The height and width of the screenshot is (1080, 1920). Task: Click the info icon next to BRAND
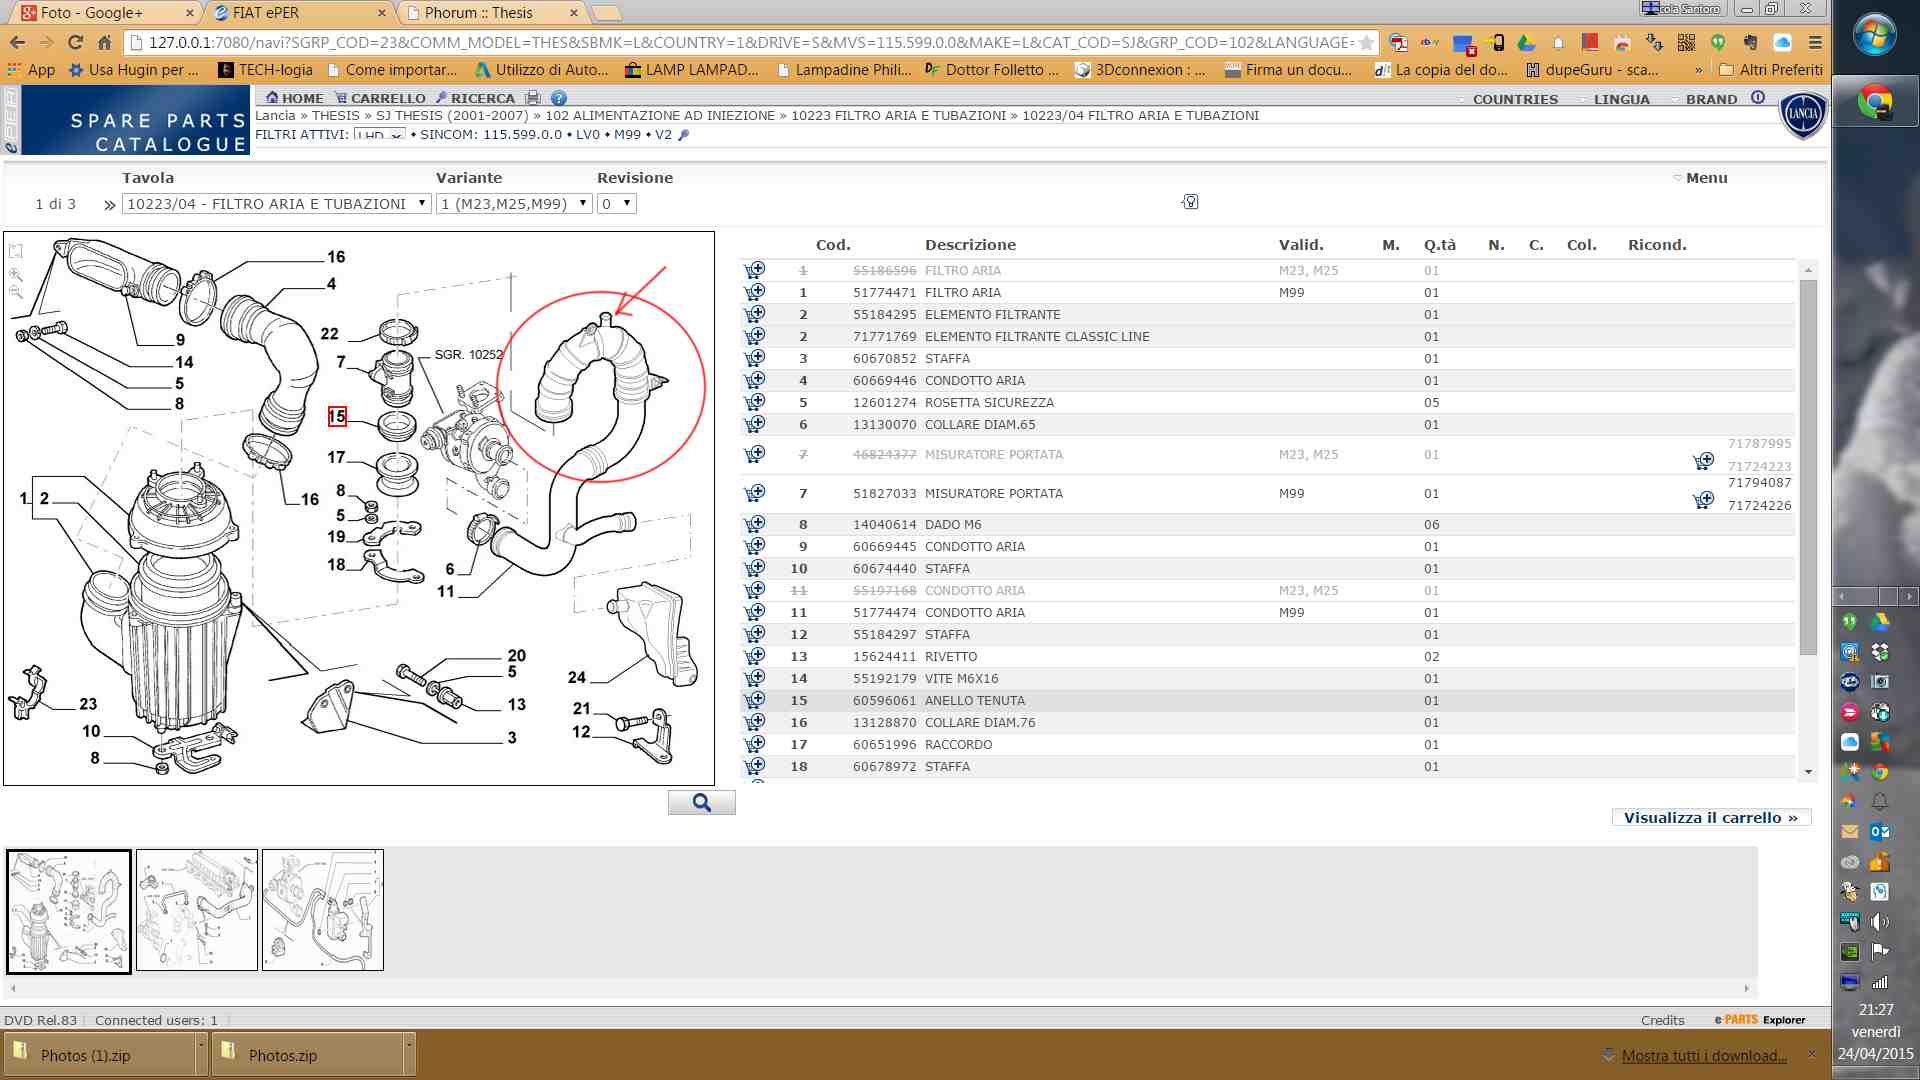[x=1758, y=98]
